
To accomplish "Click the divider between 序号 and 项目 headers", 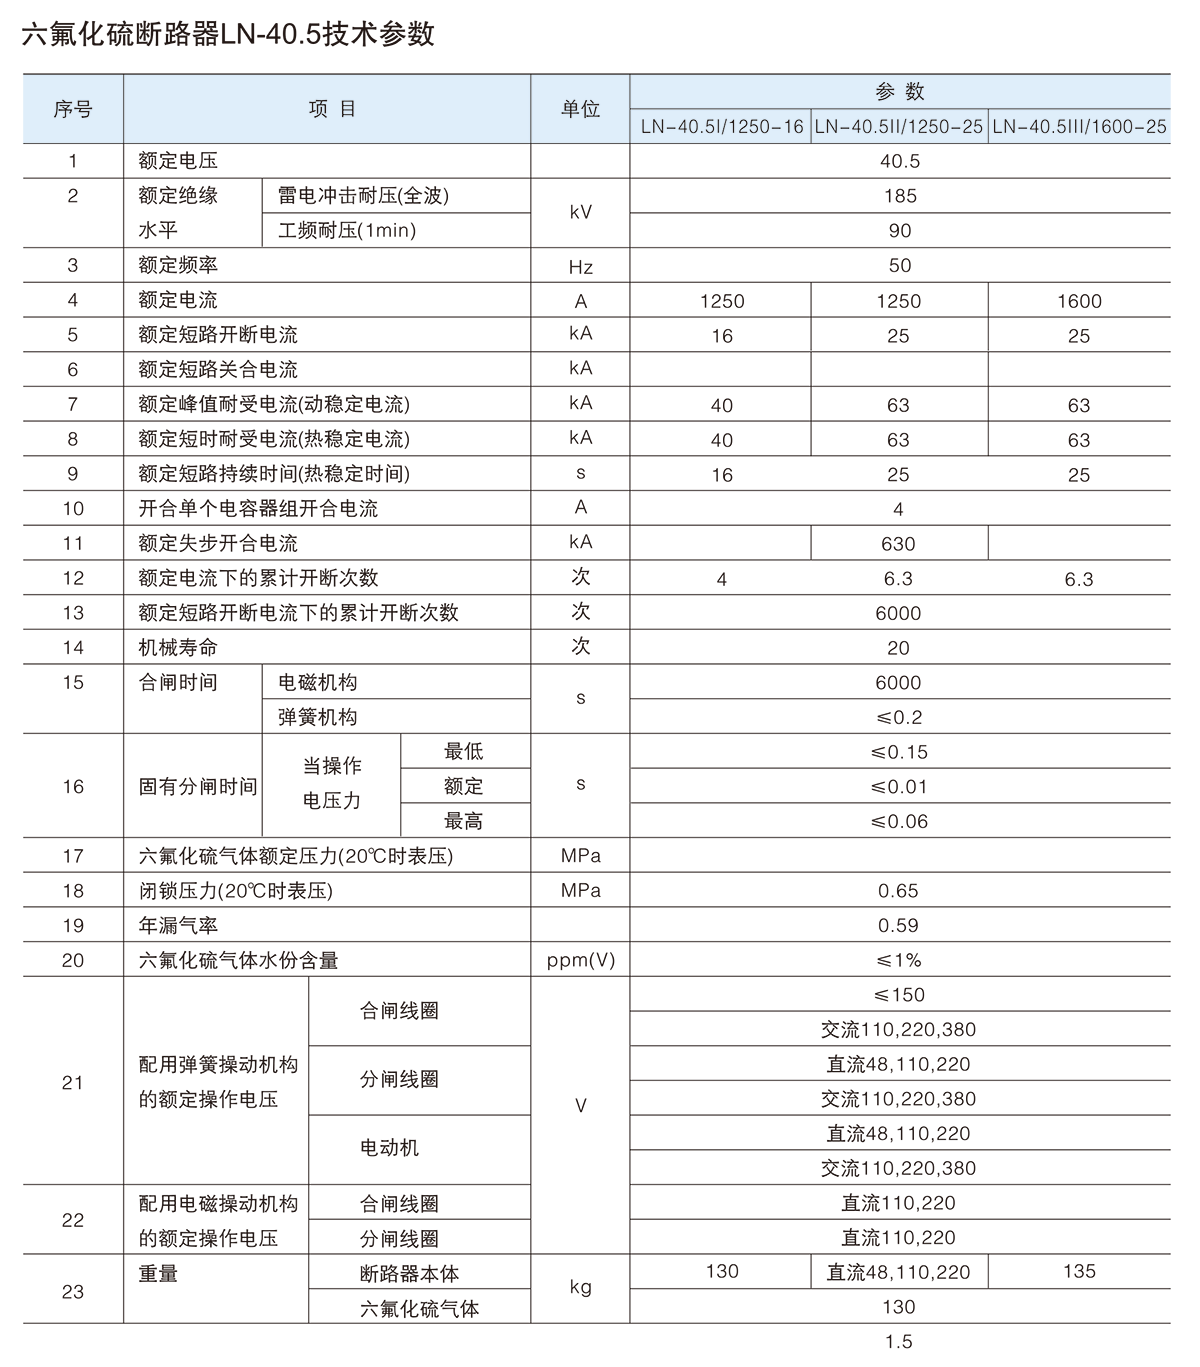I will tap(124, 109).
